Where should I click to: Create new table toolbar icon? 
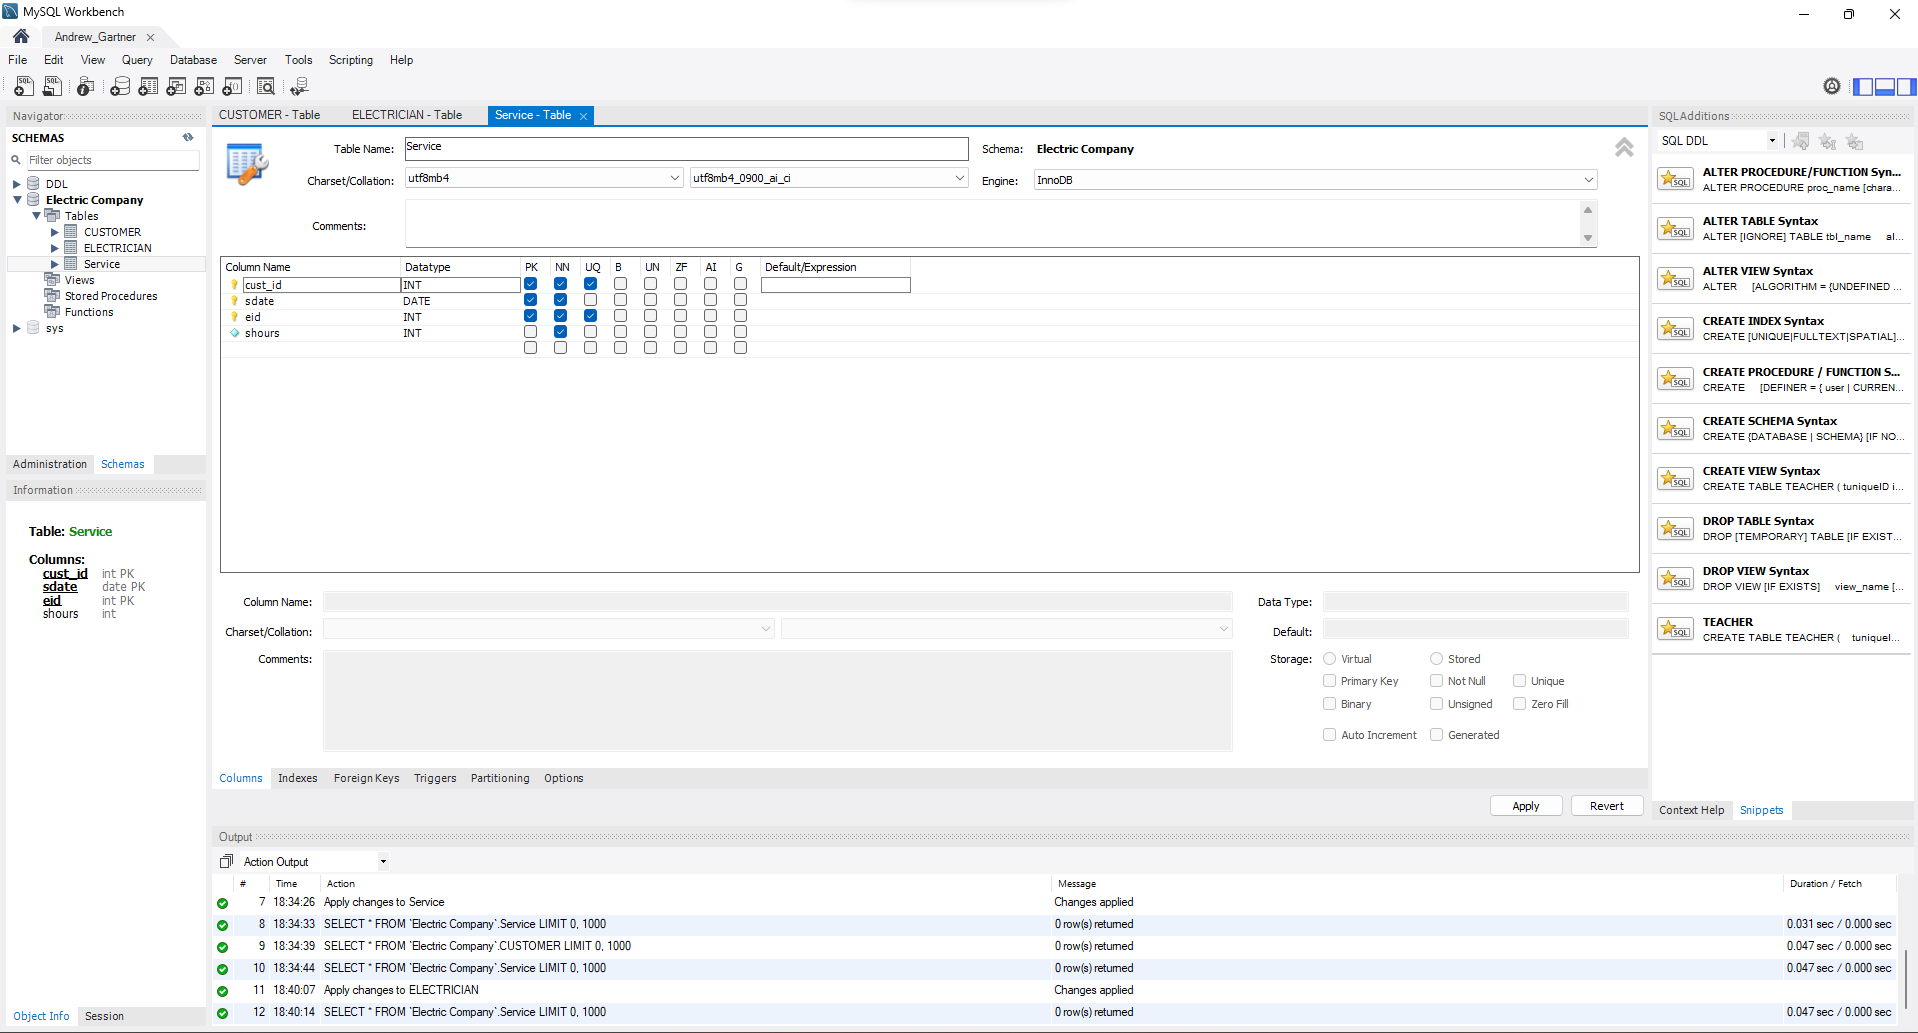pos(148,87)
